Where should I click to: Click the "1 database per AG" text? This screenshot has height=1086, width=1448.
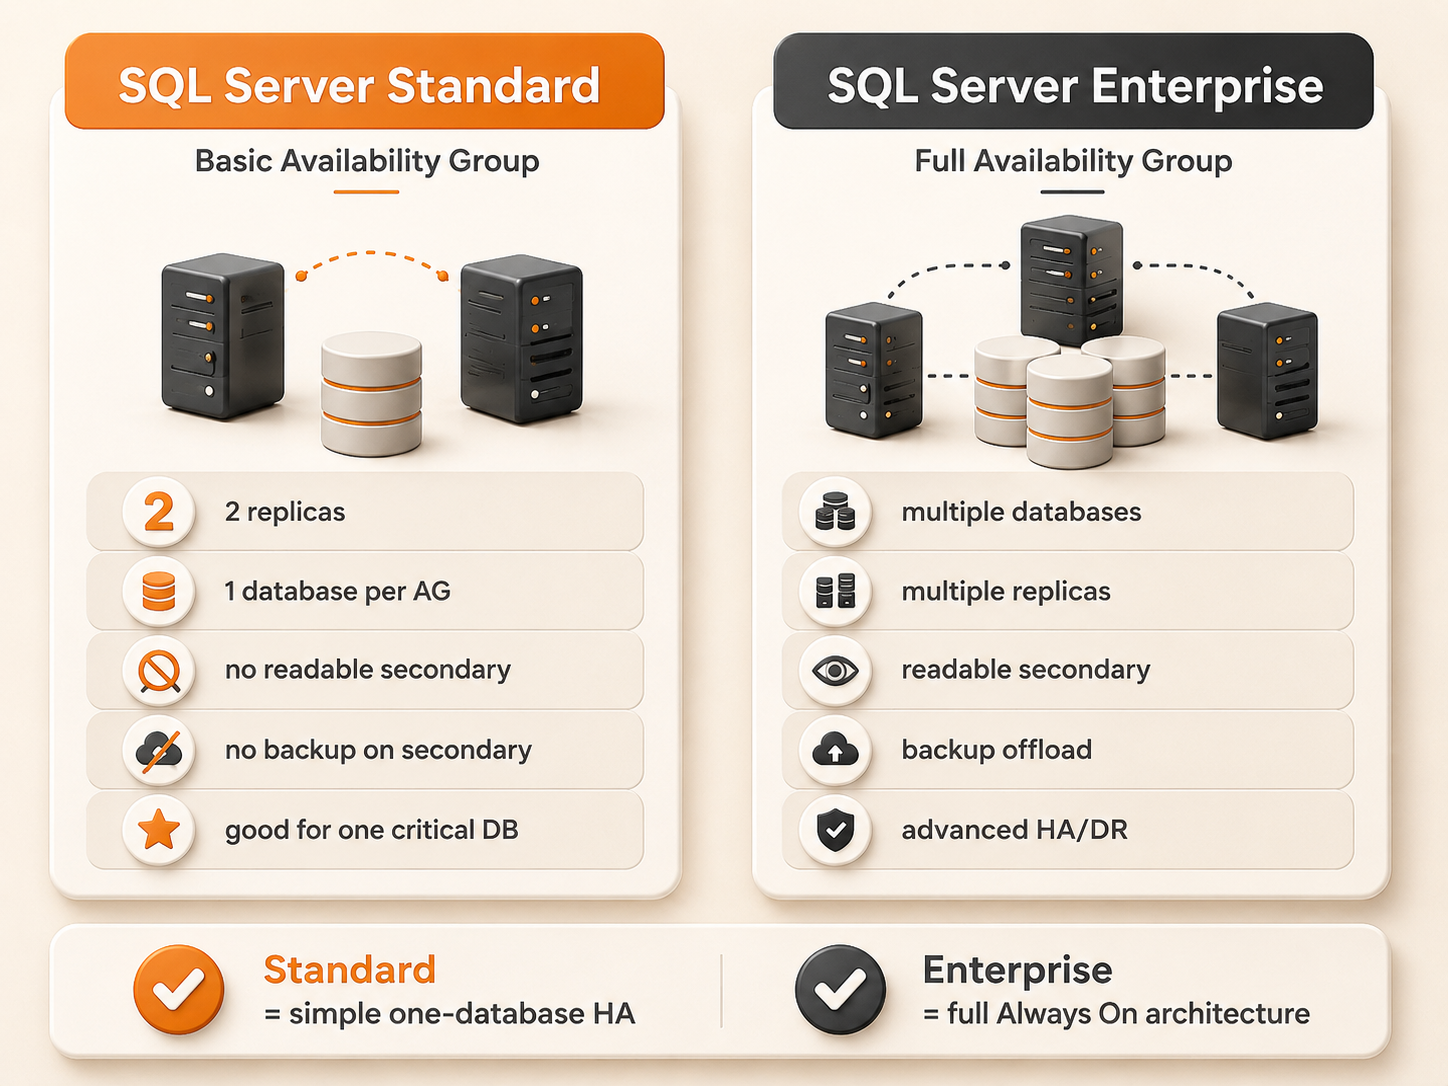(x=337, y=591)
